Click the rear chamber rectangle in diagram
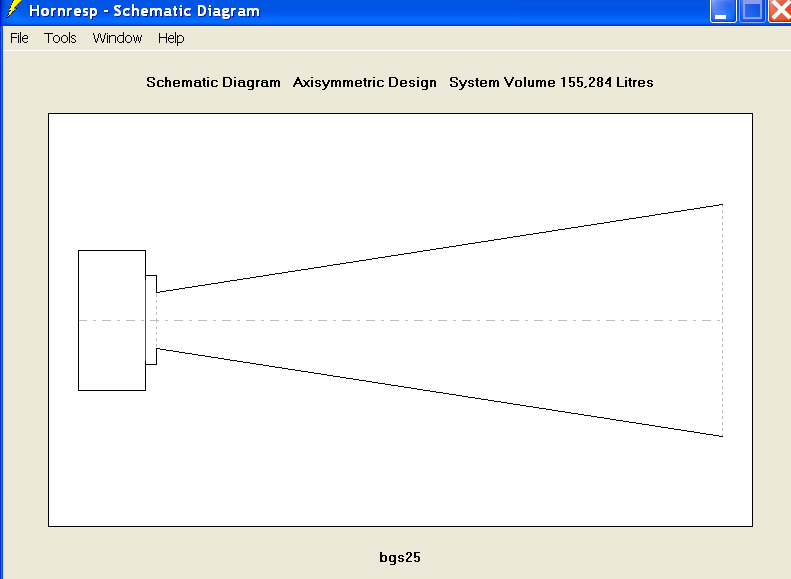Image resolution: width=791 pixels, height=579 pixels. [112, 320]
